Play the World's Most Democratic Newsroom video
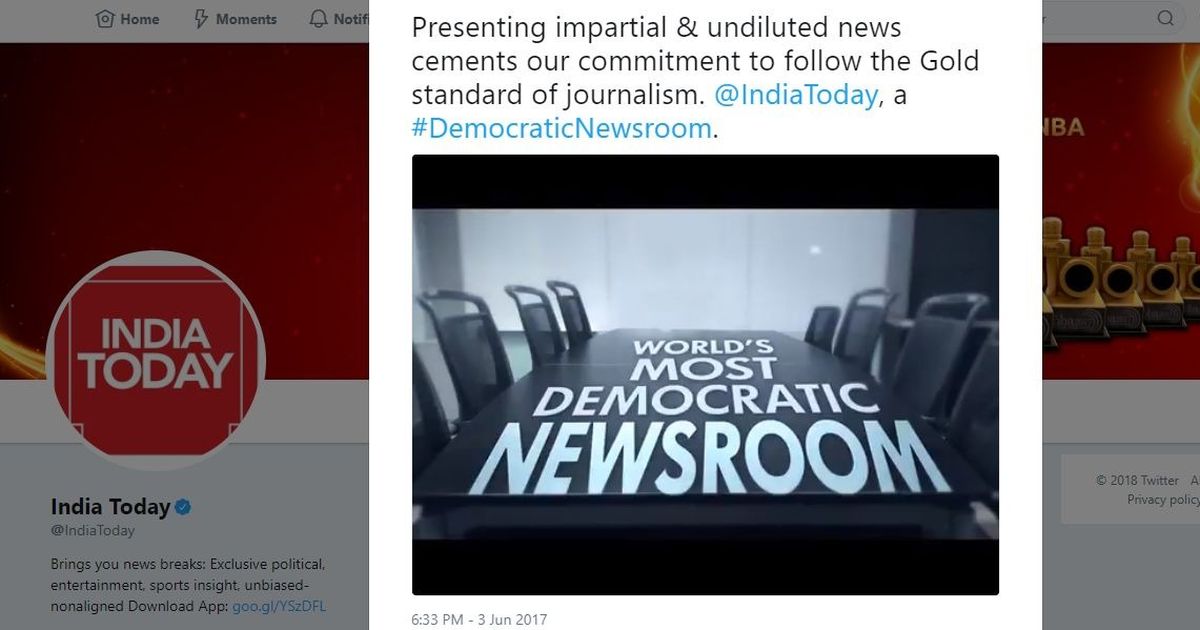Image resolution: width=1200 pixels, height=630 pixels. point(705,374)
